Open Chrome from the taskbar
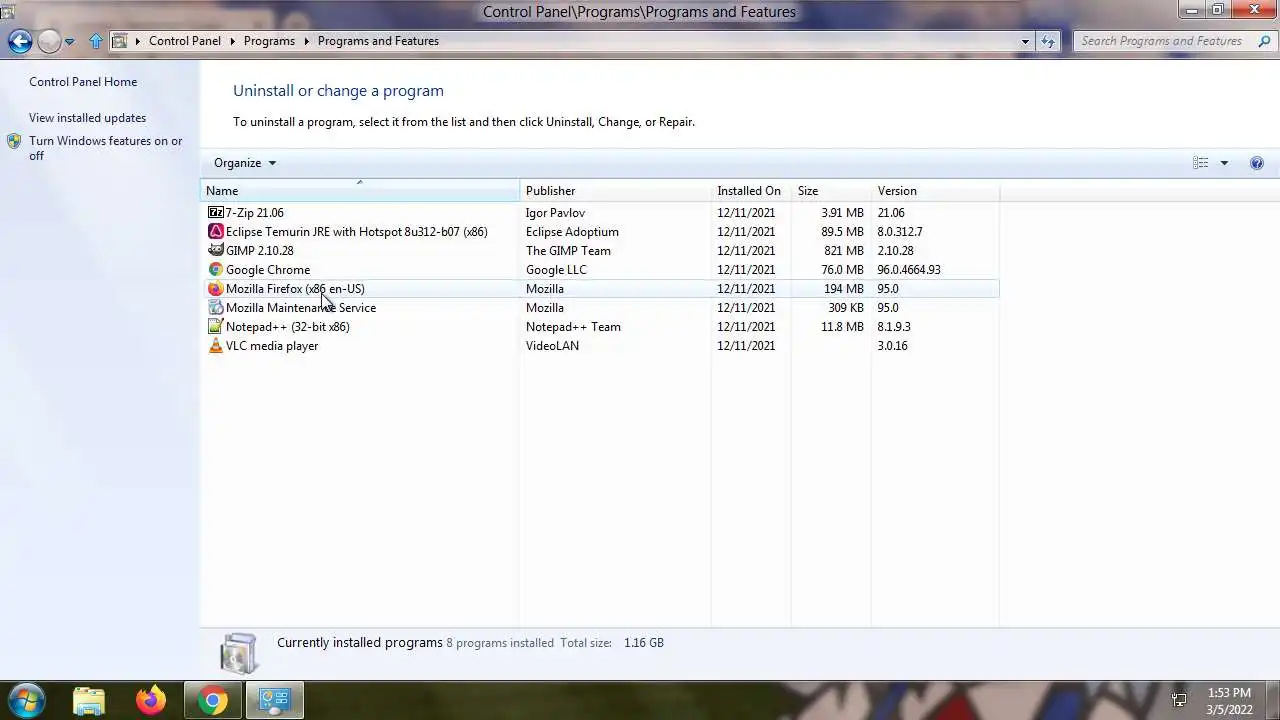This screenshot has width=1280, height=720. coord(212,700)
